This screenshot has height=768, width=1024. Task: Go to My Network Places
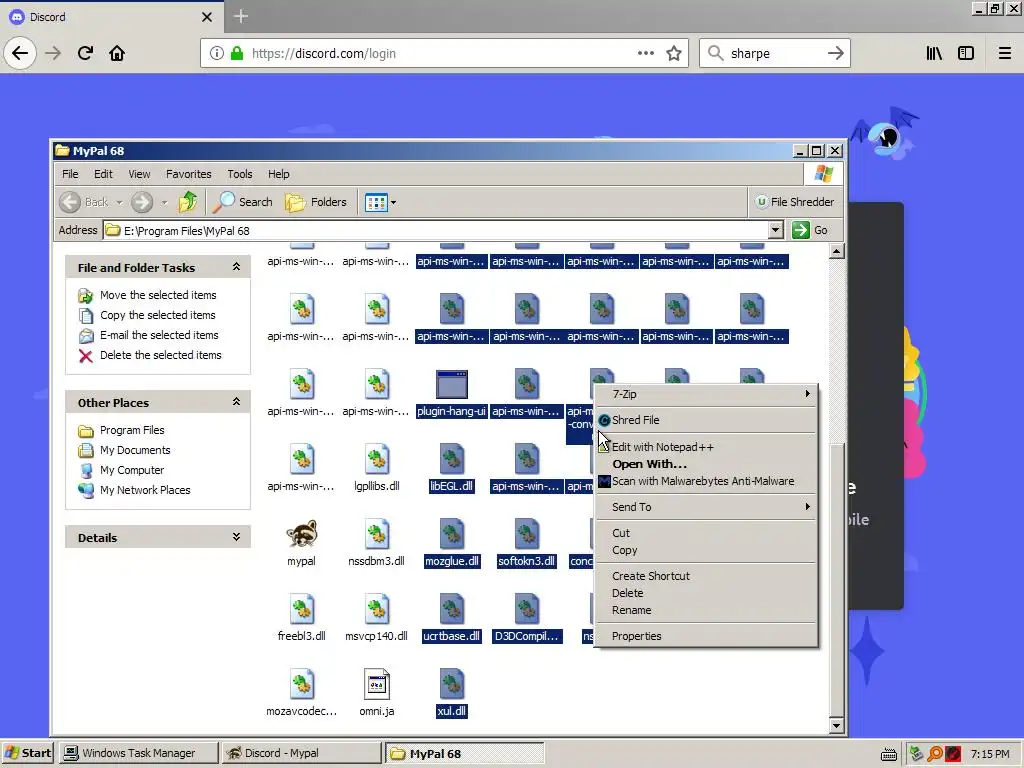[x=144, y=490]
